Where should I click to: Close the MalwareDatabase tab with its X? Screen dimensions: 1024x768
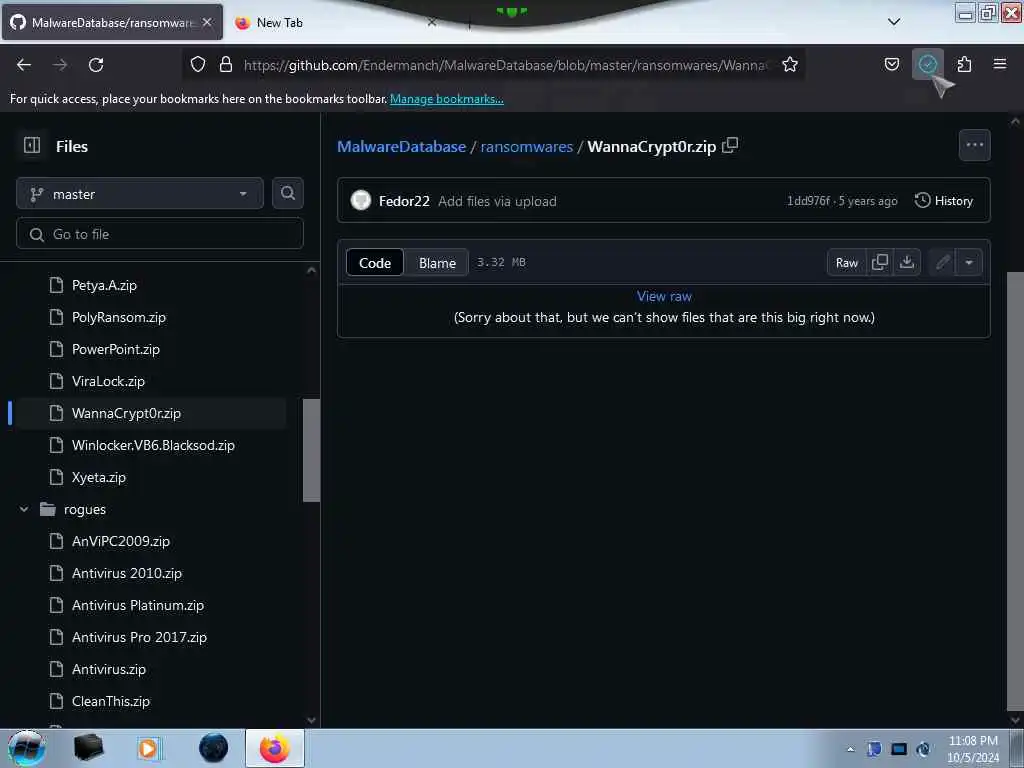tap(207, 22)
